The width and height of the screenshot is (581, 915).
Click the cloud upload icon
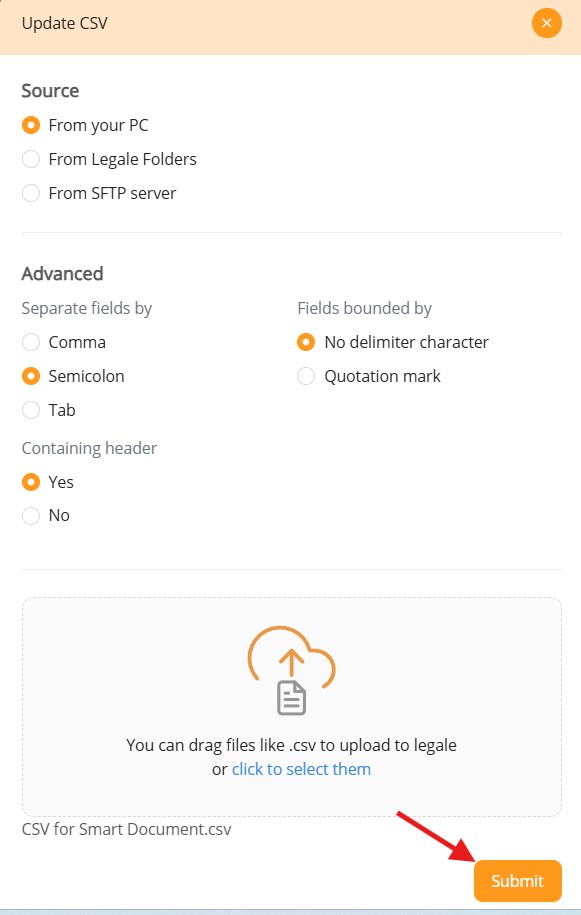coord(292,656)
